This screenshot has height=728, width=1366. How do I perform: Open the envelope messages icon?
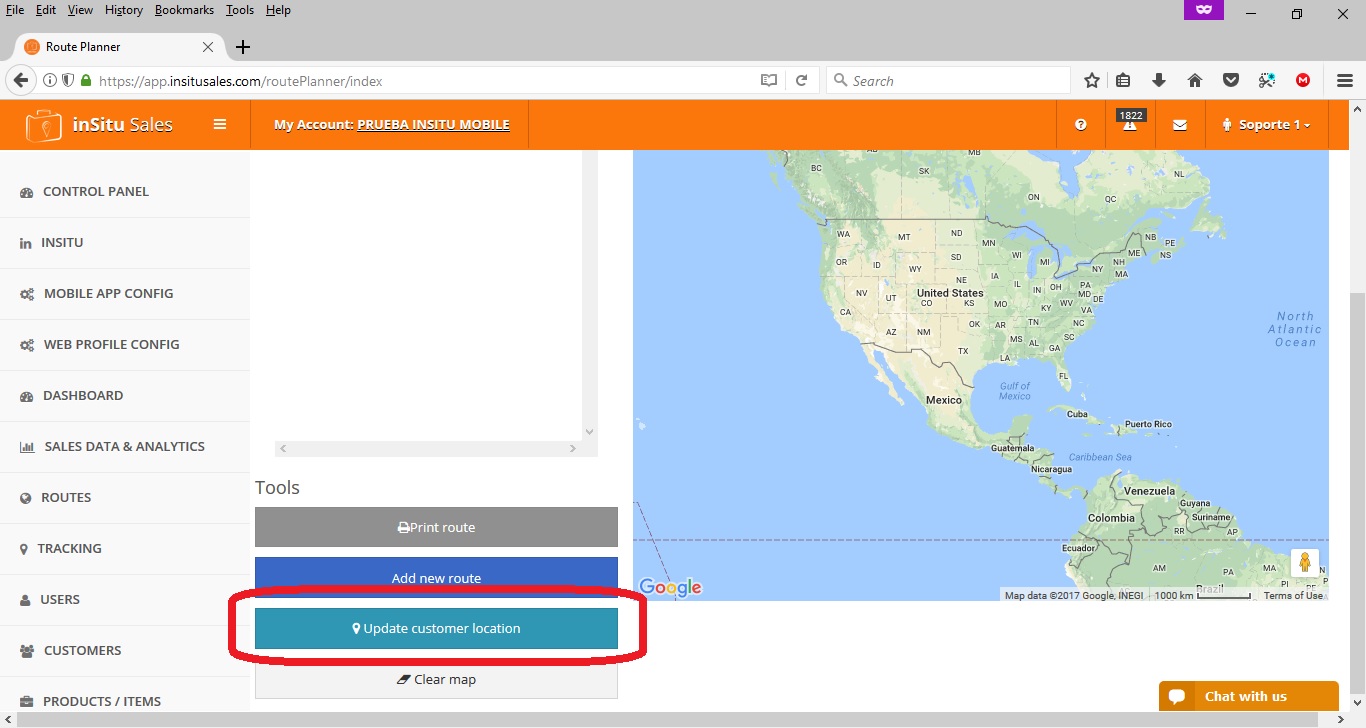[1180, 125]
